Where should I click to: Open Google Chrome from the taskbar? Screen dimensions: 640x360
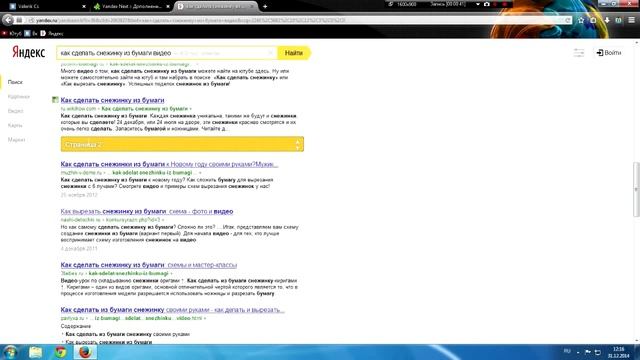pos(61,352)
